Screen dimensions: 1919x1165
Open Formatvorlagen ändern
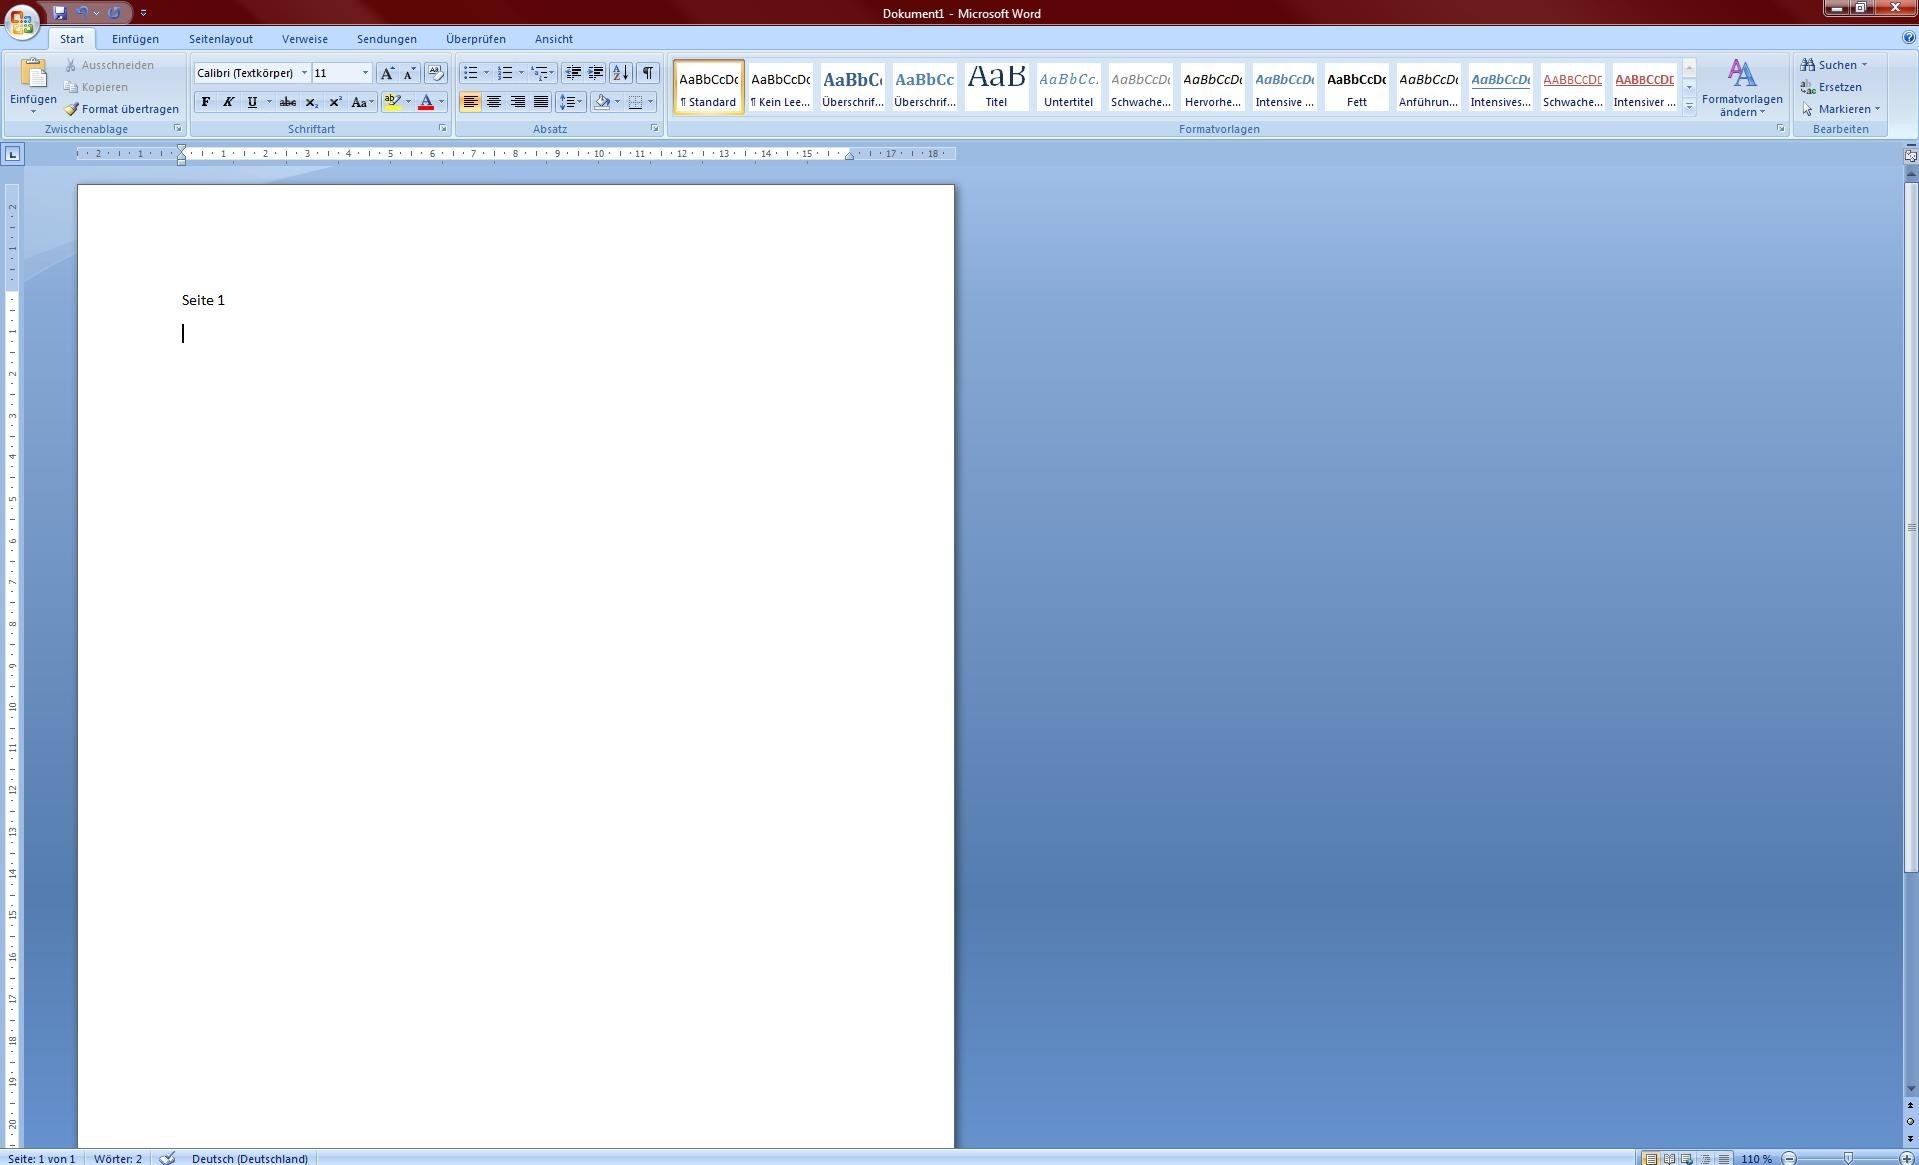1742,88
